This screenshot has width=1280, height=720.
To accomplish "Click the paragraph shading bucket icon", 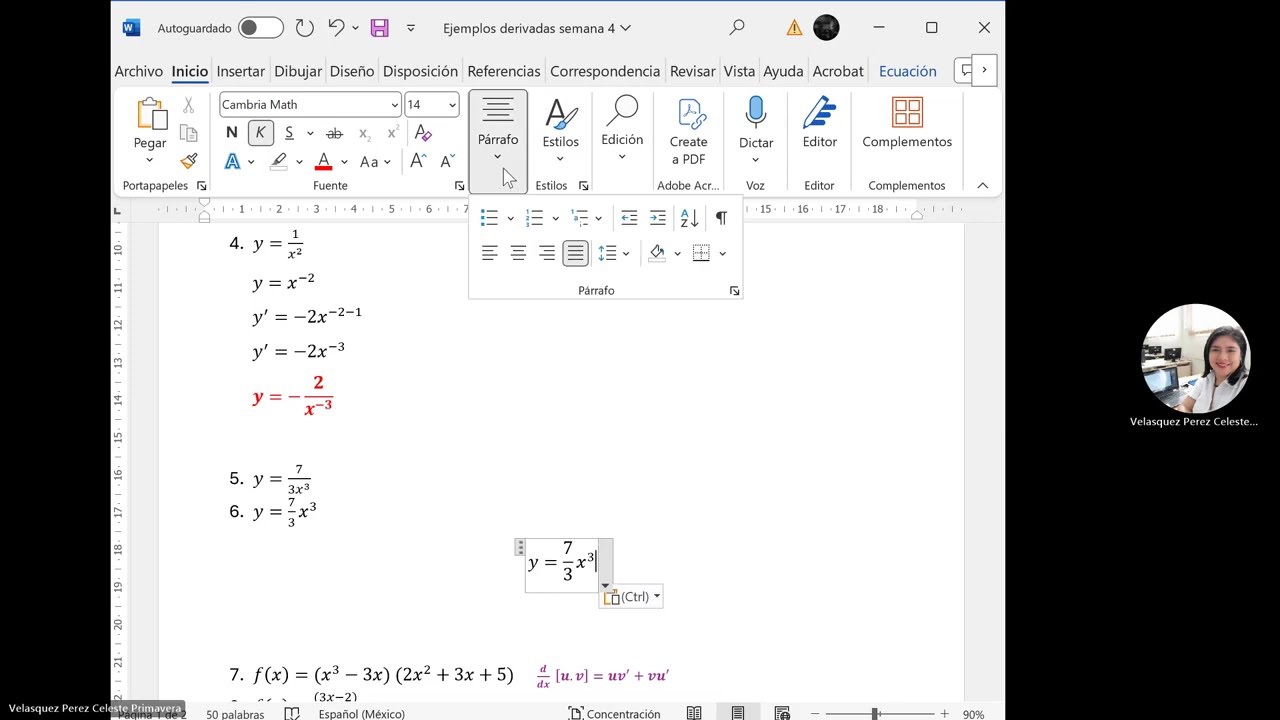I will pos(657,253).
